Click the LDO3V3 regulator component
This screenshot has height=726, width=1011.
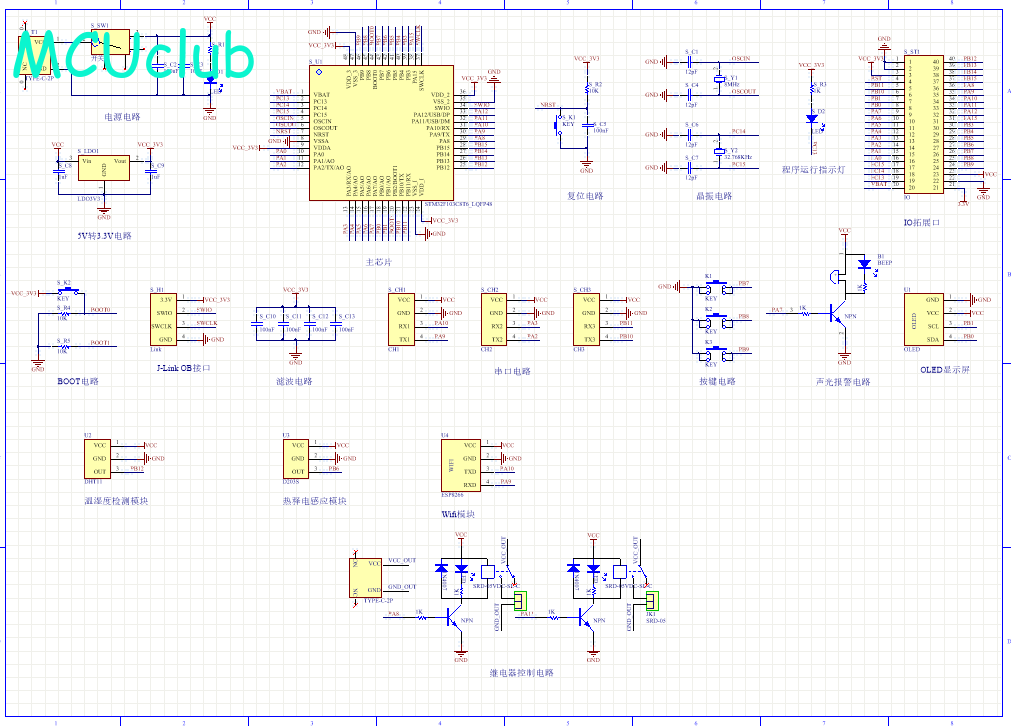click(x=104, y=168)
